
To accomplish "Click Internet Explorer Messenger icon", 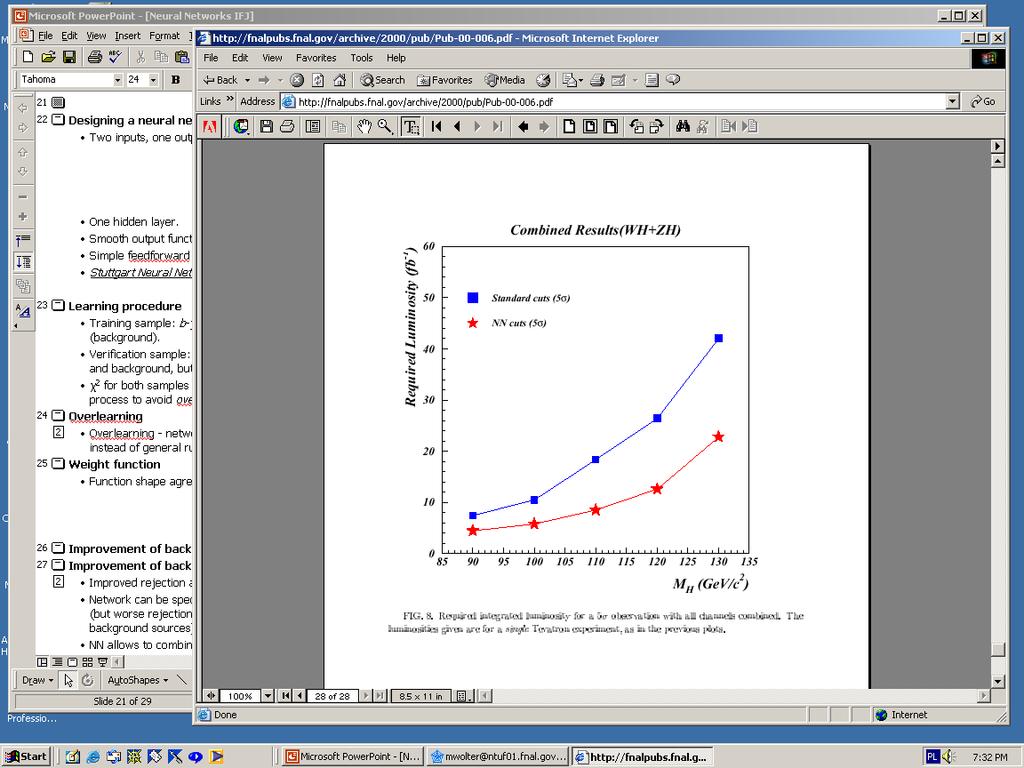I will pyautogui.click(x=673, y=80).
